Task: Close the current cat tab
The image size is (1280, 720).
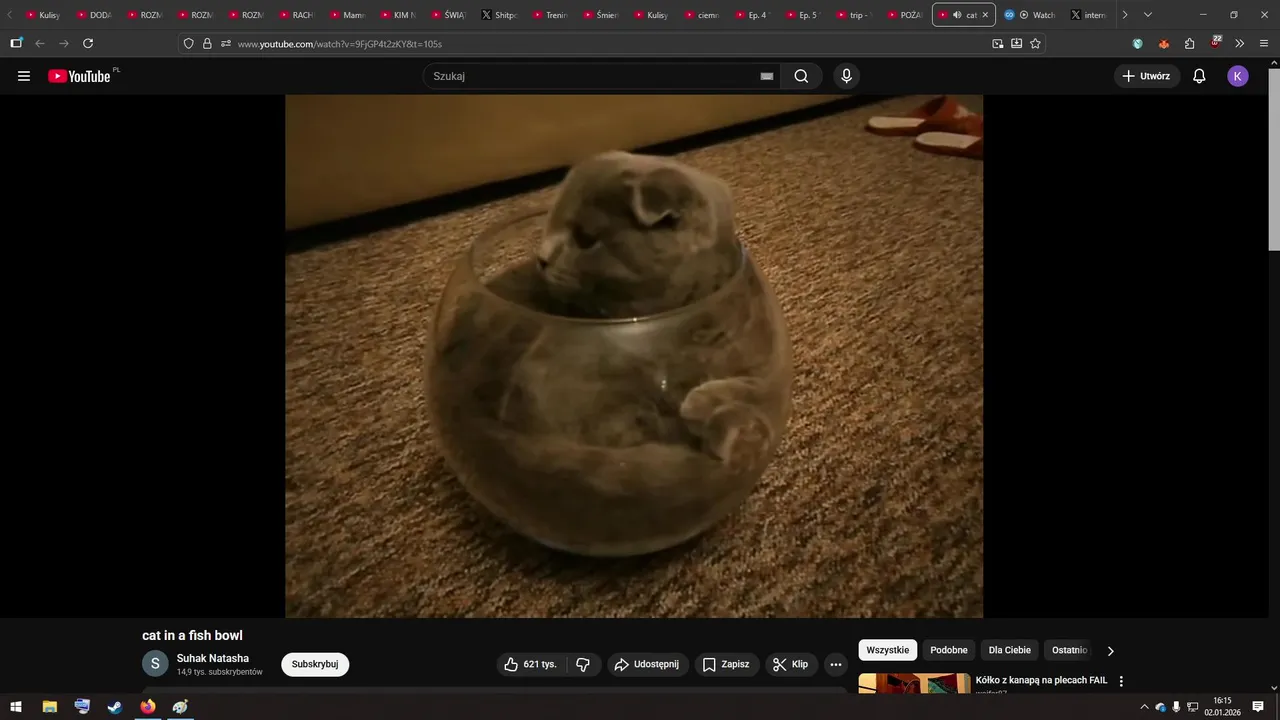Action: pyautogui.click(x=985, y=15)
